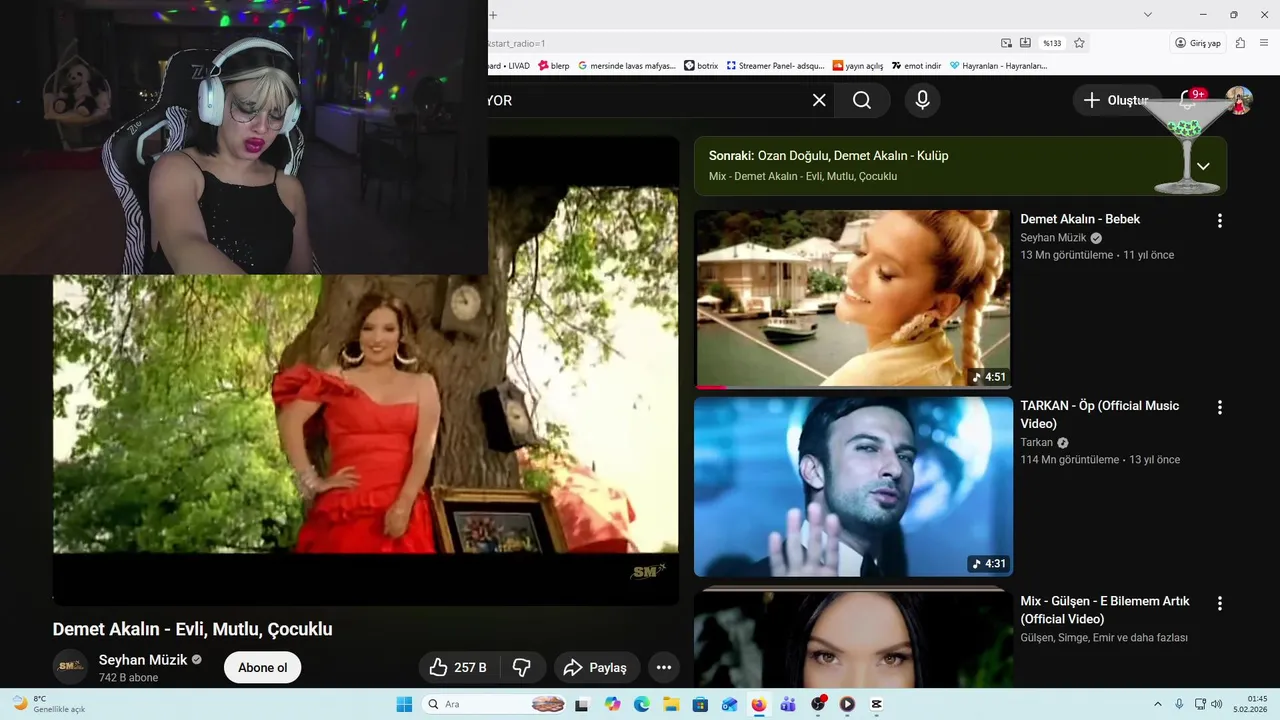1280x720 pixels.
Task: Open the mersinde lavas mafyas... bookmark
Action: click(627, 66)
